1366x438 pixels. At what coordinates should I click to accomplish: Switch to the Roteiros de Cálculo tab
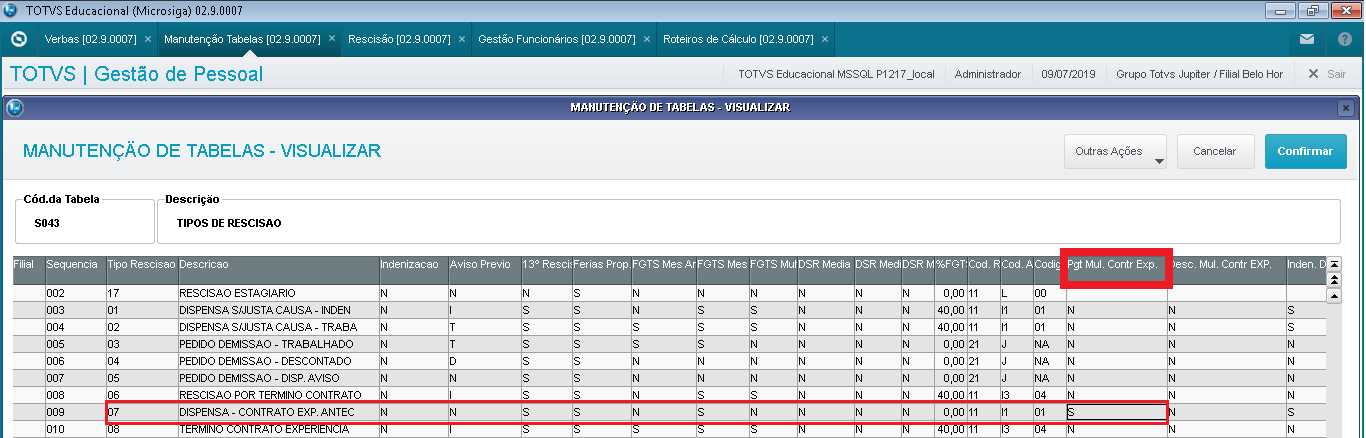pos(738,39)
